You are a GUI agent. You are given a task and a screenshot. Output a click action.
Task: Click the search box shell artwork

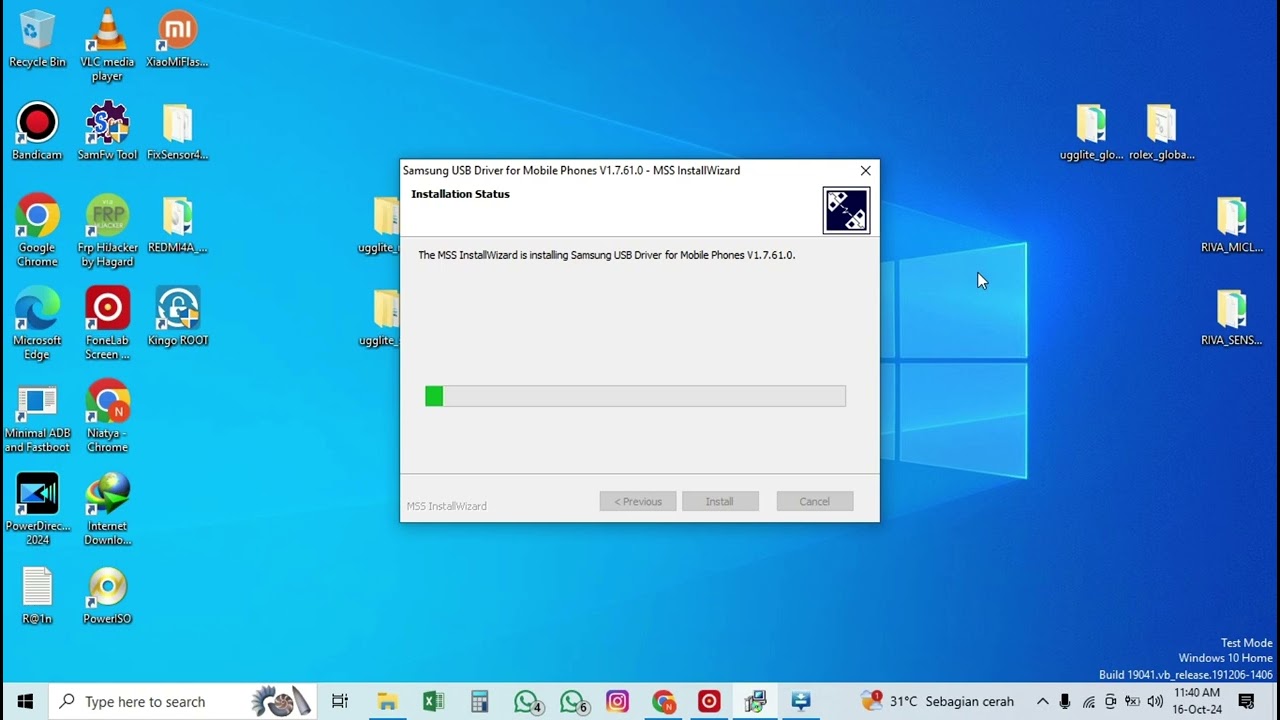(281, 701)
